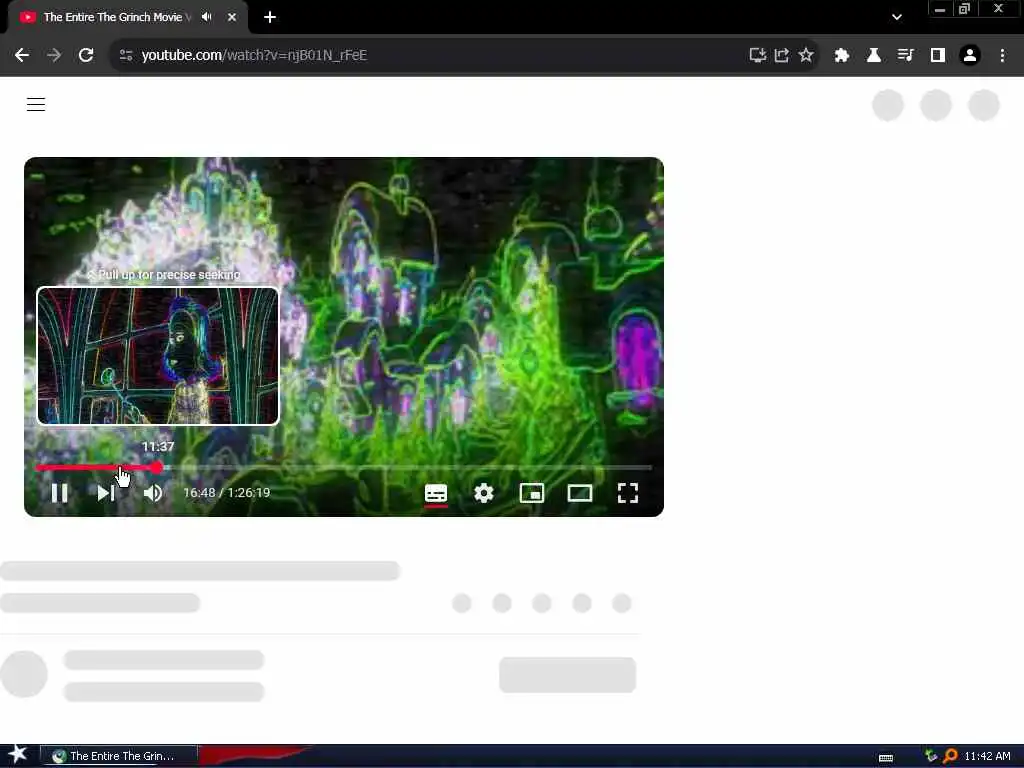Activate miniplayer mode
The width and height of the screenshot is (1024, 768).
tap(532, 493)
